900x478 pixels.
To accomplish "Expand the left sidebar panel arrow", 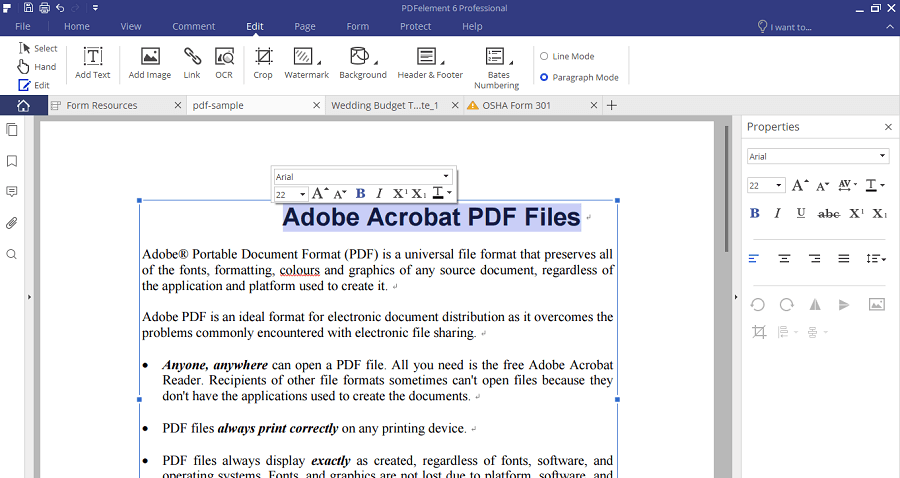I will [x=29, y=297].
